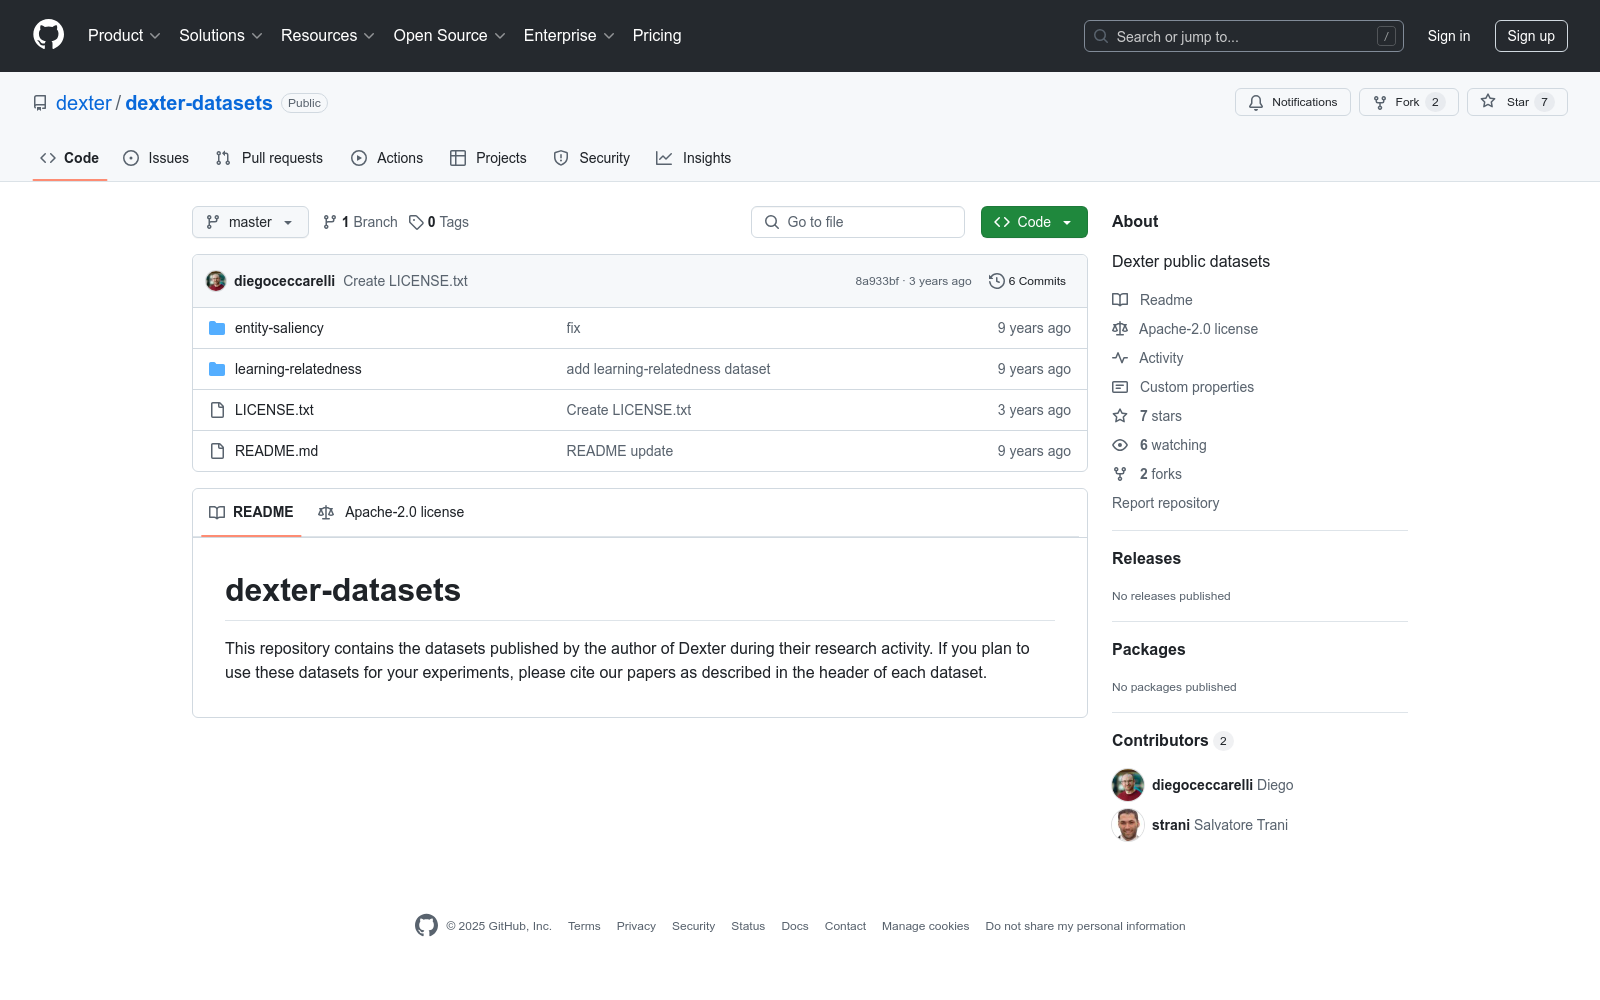
Task: Open the Product dropdown menu
Action: (124, 35)
